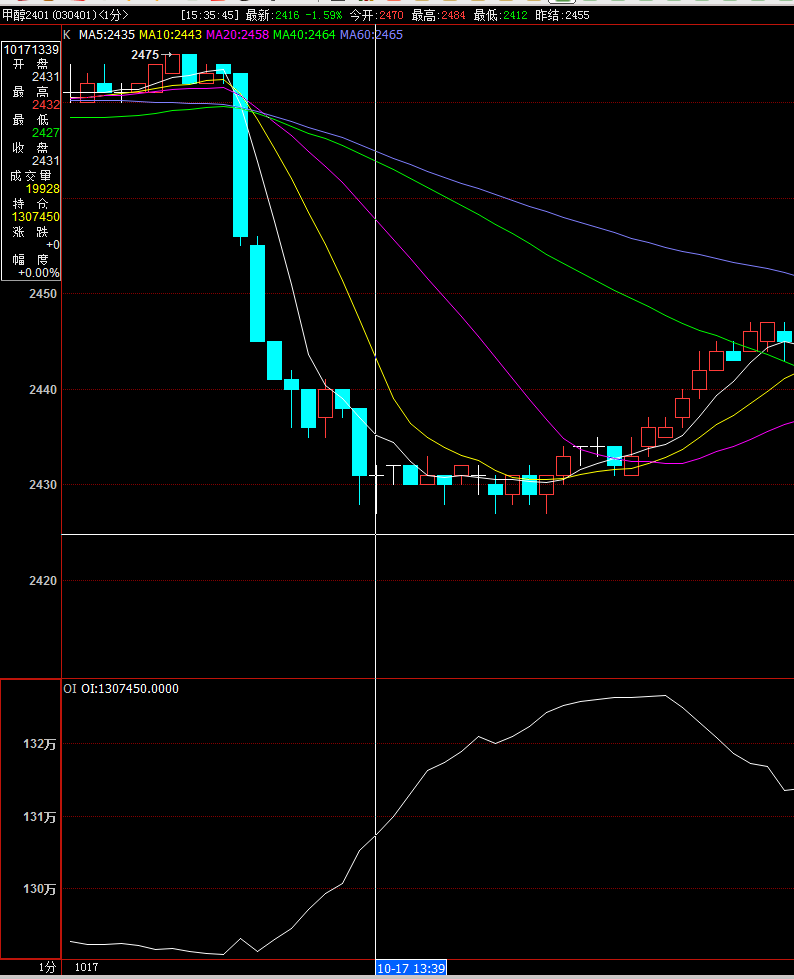Click the red 2432 high value in info box
Viewport: 794px width, 979px height.
(x=46, y=105)
